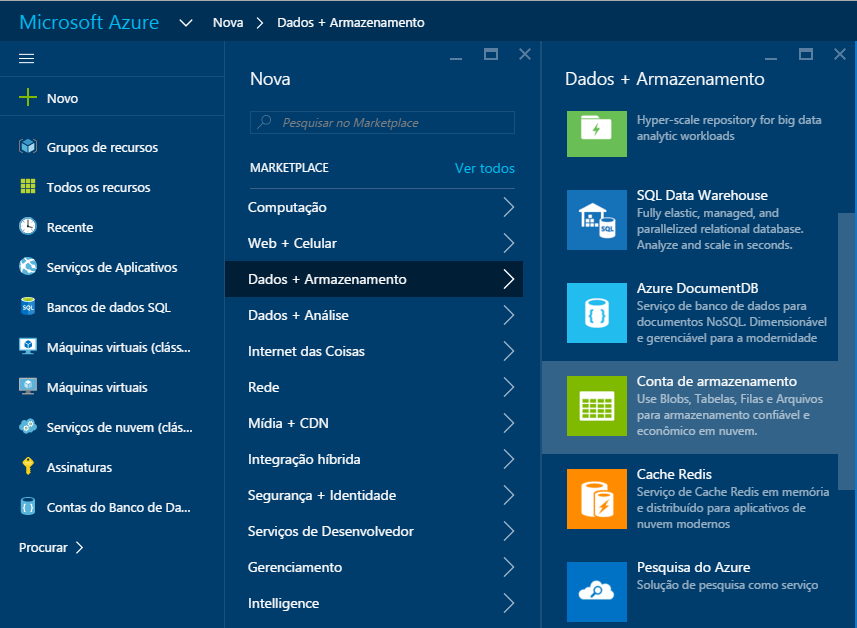Click the Recente clock icon
Screen dimensions: 857x628
[28, 227]
